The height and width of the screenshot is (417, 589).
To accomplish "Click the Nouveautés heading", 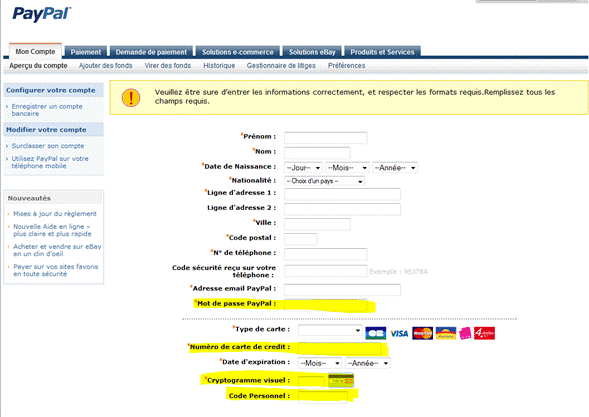I will pyautogui.click(x=29, y=198).
